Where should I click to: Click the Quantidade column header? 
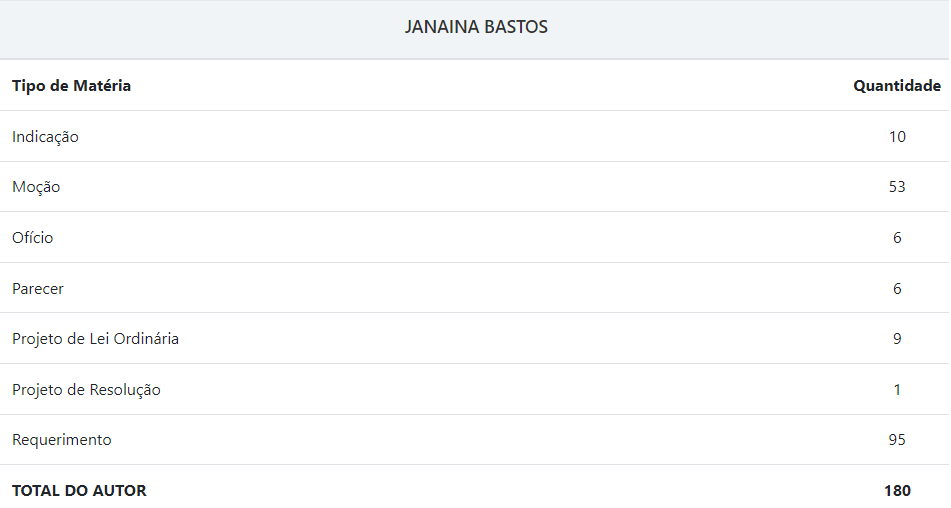tap(896, 86)
